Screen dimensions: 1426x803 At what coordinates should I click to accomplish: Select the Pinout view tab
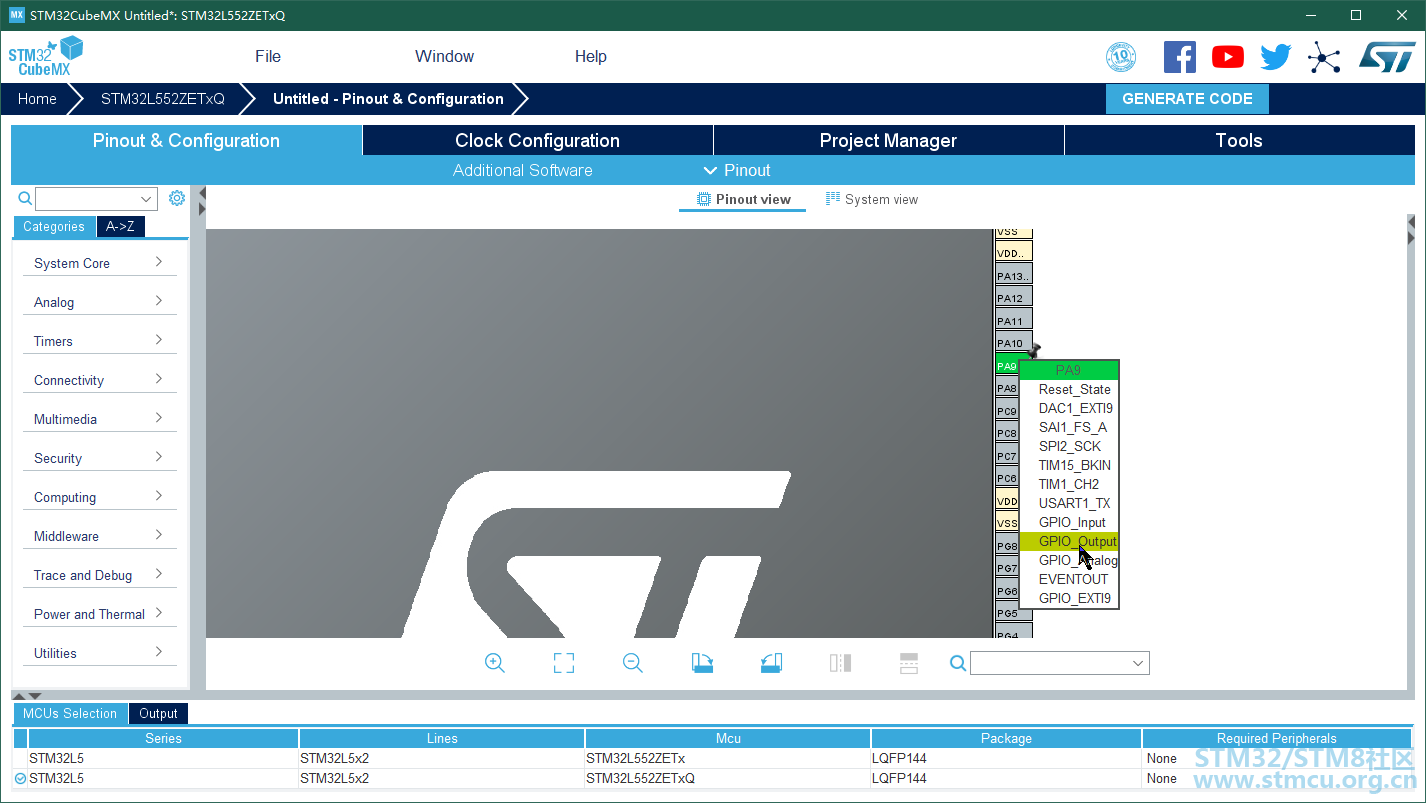click(x=743, y=200)
